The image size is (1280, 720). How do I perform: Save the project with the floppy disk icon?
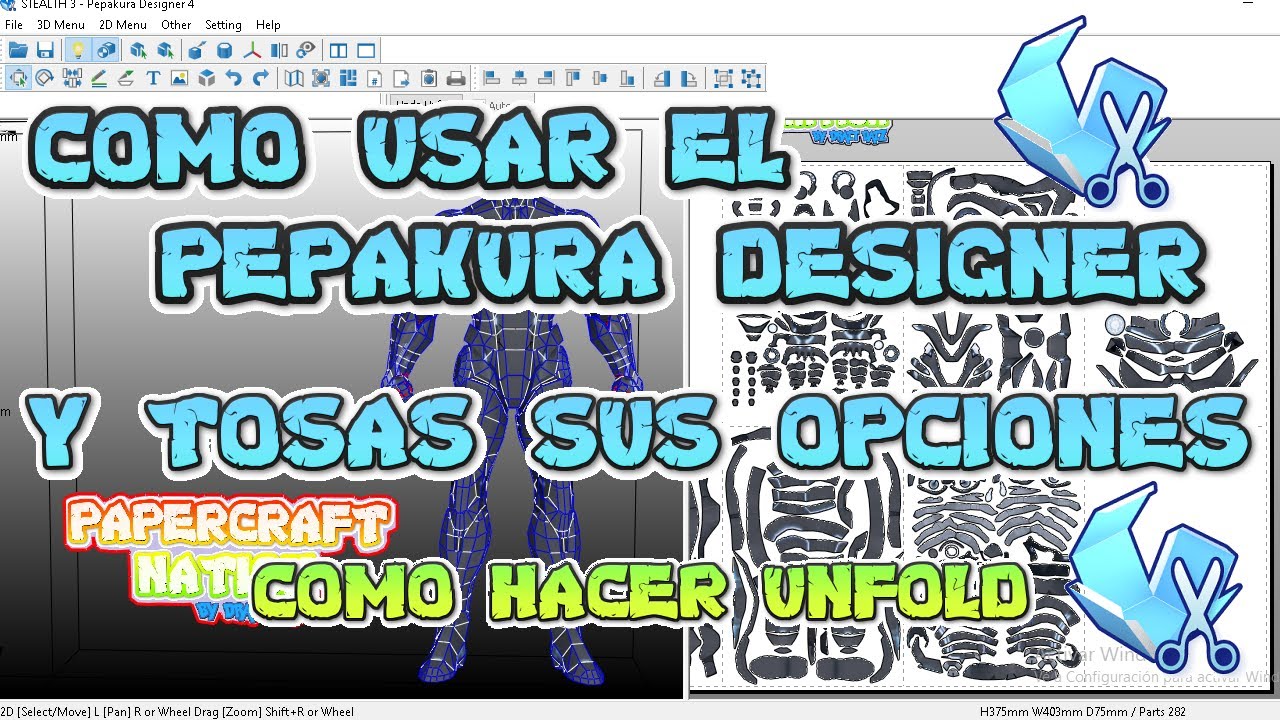[x=45, y=50]
